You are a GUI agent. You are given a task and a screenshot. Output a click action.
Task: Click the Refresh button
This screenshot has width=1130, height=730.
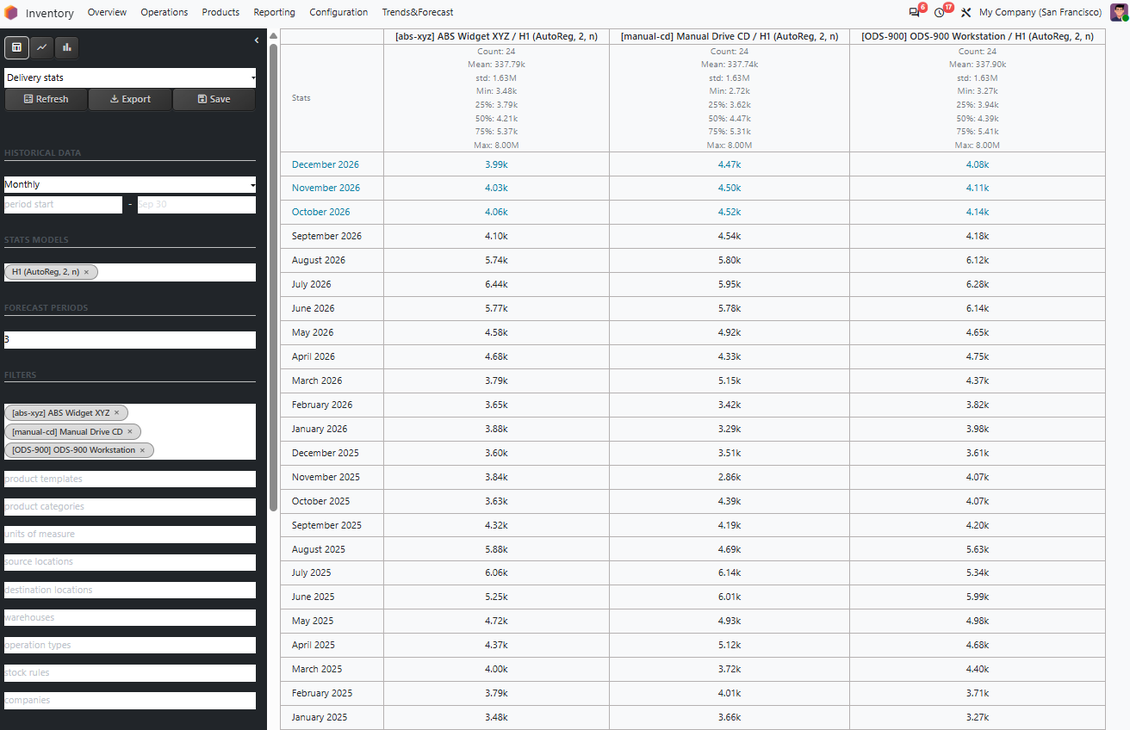pyautogui.click(x=46, y=99)
